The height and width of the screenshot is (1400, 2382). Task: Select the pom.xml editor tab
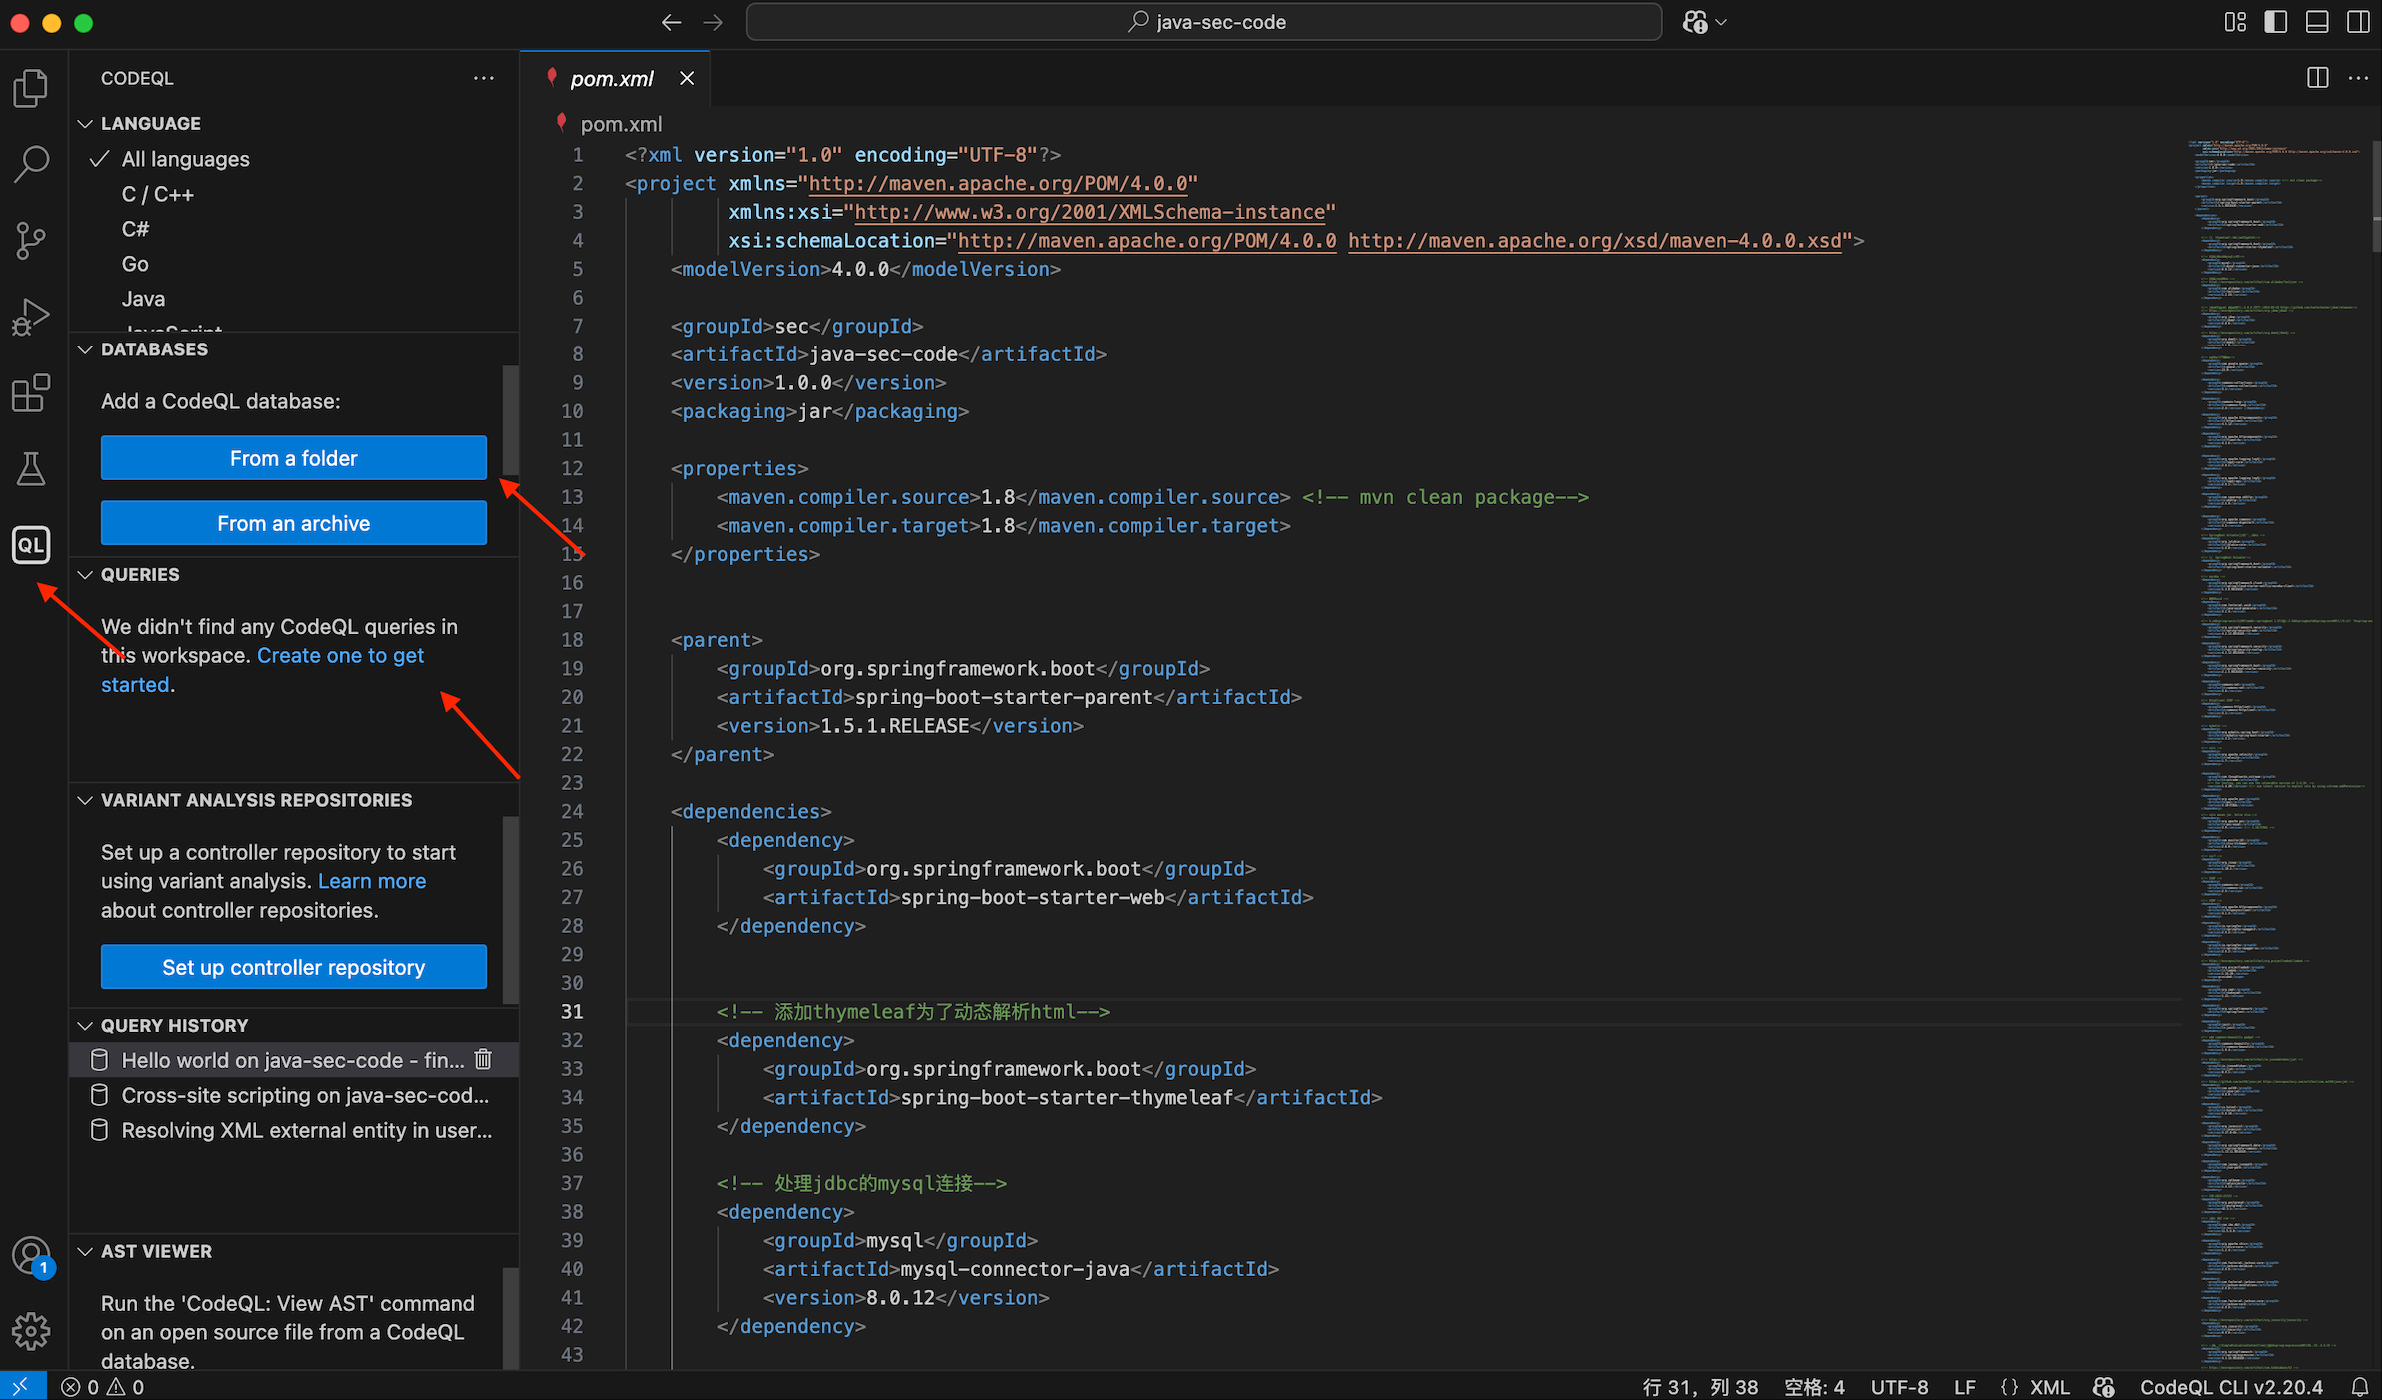point(611,78)
